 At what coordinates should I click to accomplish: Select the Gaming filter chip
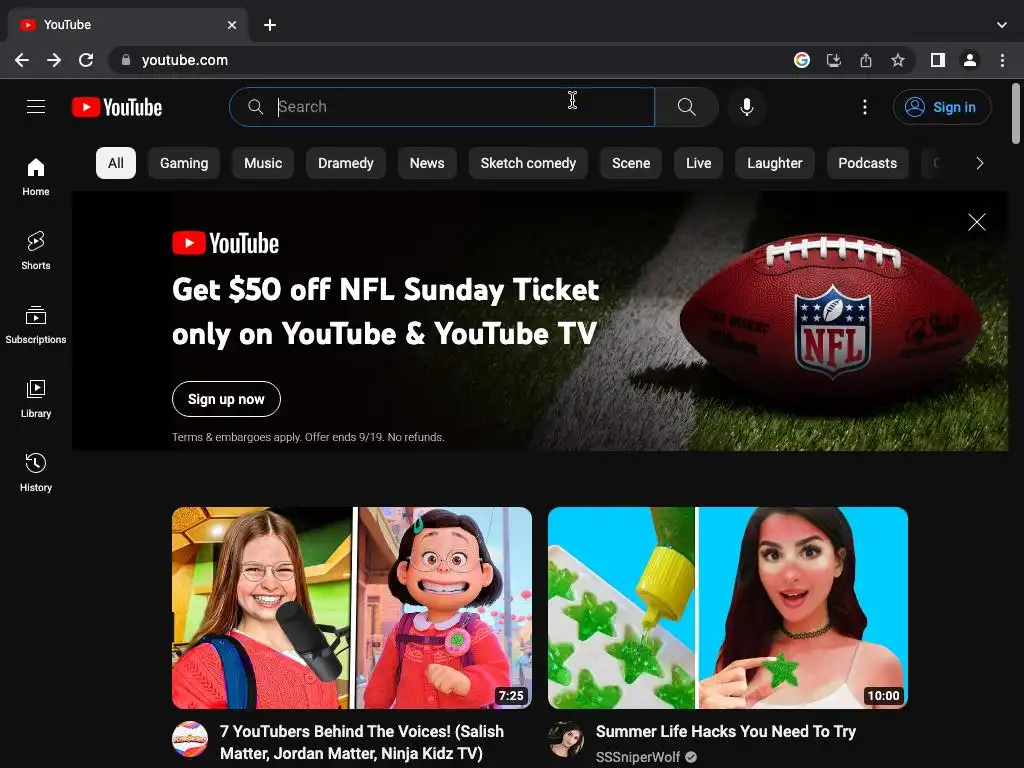click(184, 163)
